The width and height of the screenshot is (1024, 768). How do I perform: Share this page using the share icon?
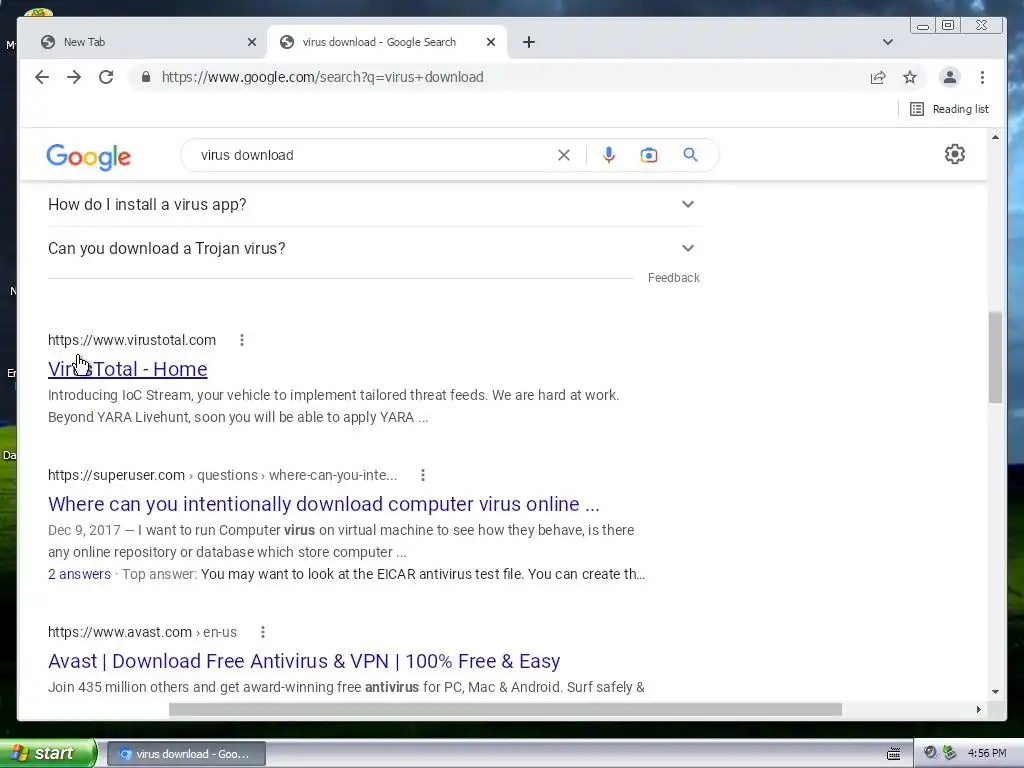pyautogui.click(x=878, y=77)
